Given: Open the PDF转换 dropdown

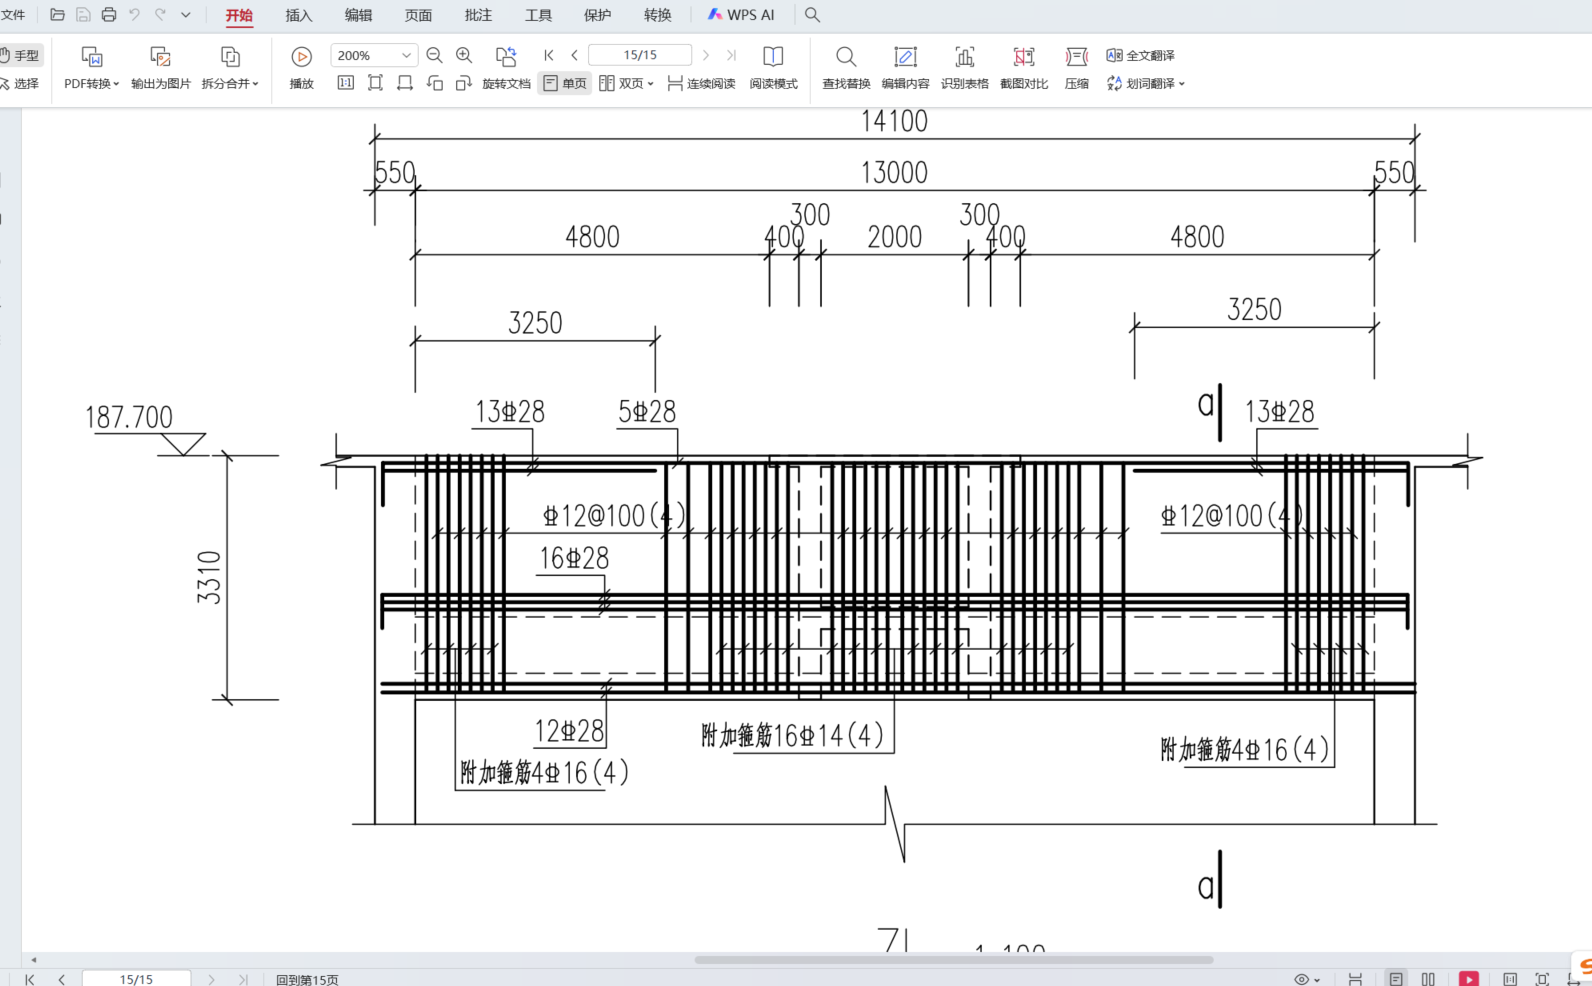Looking at the screenshot, I should 91,68.
